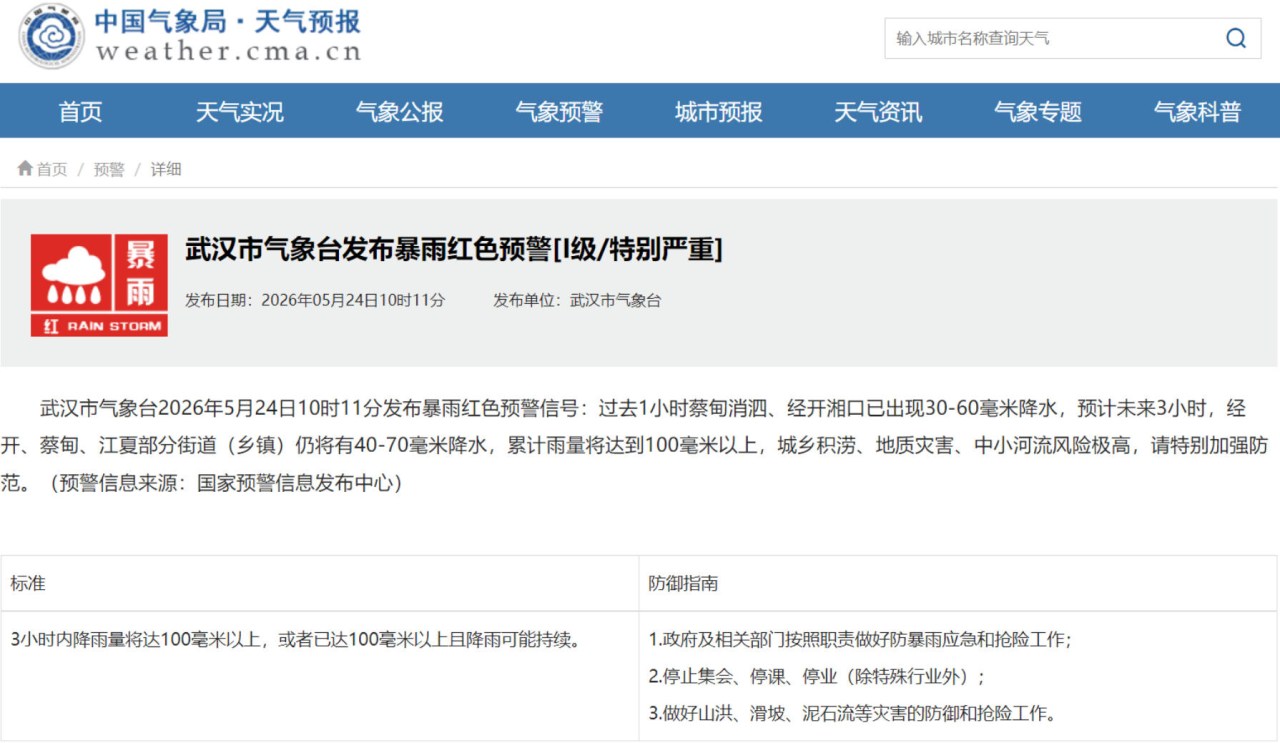Click the 中国气象局·天气预报 site title
The height and width of the screenshot is (743, 1280).
[x=228, y=21]
